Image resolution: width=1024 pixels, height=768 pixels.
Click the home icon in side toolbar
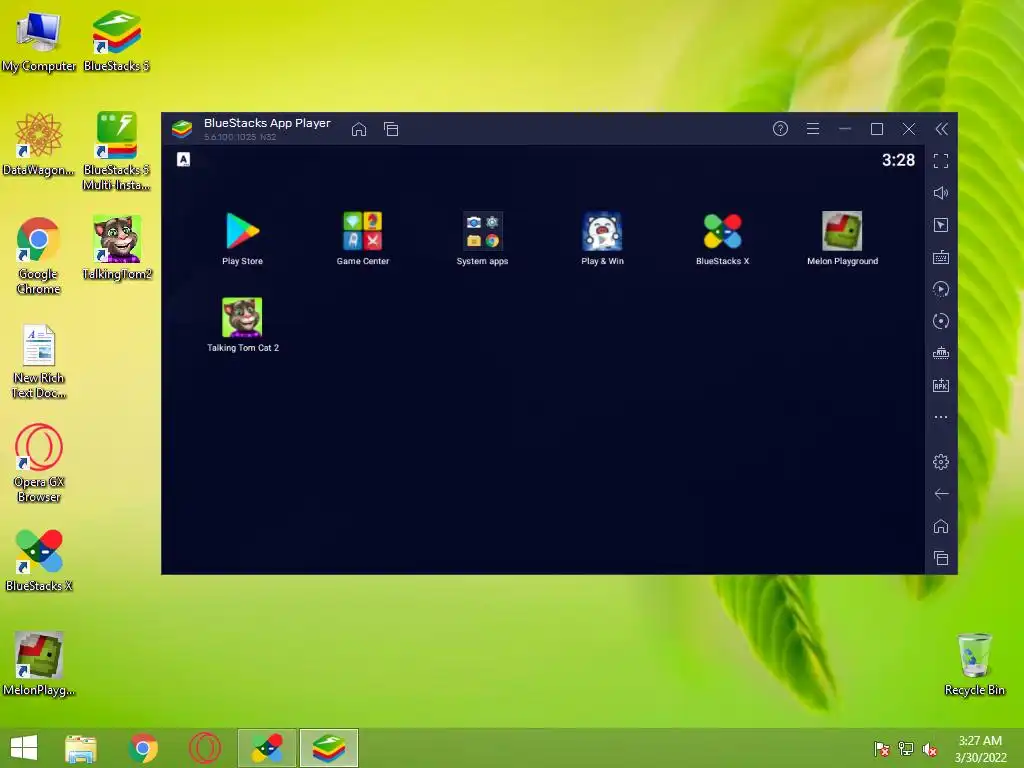(x=940, y=526)
